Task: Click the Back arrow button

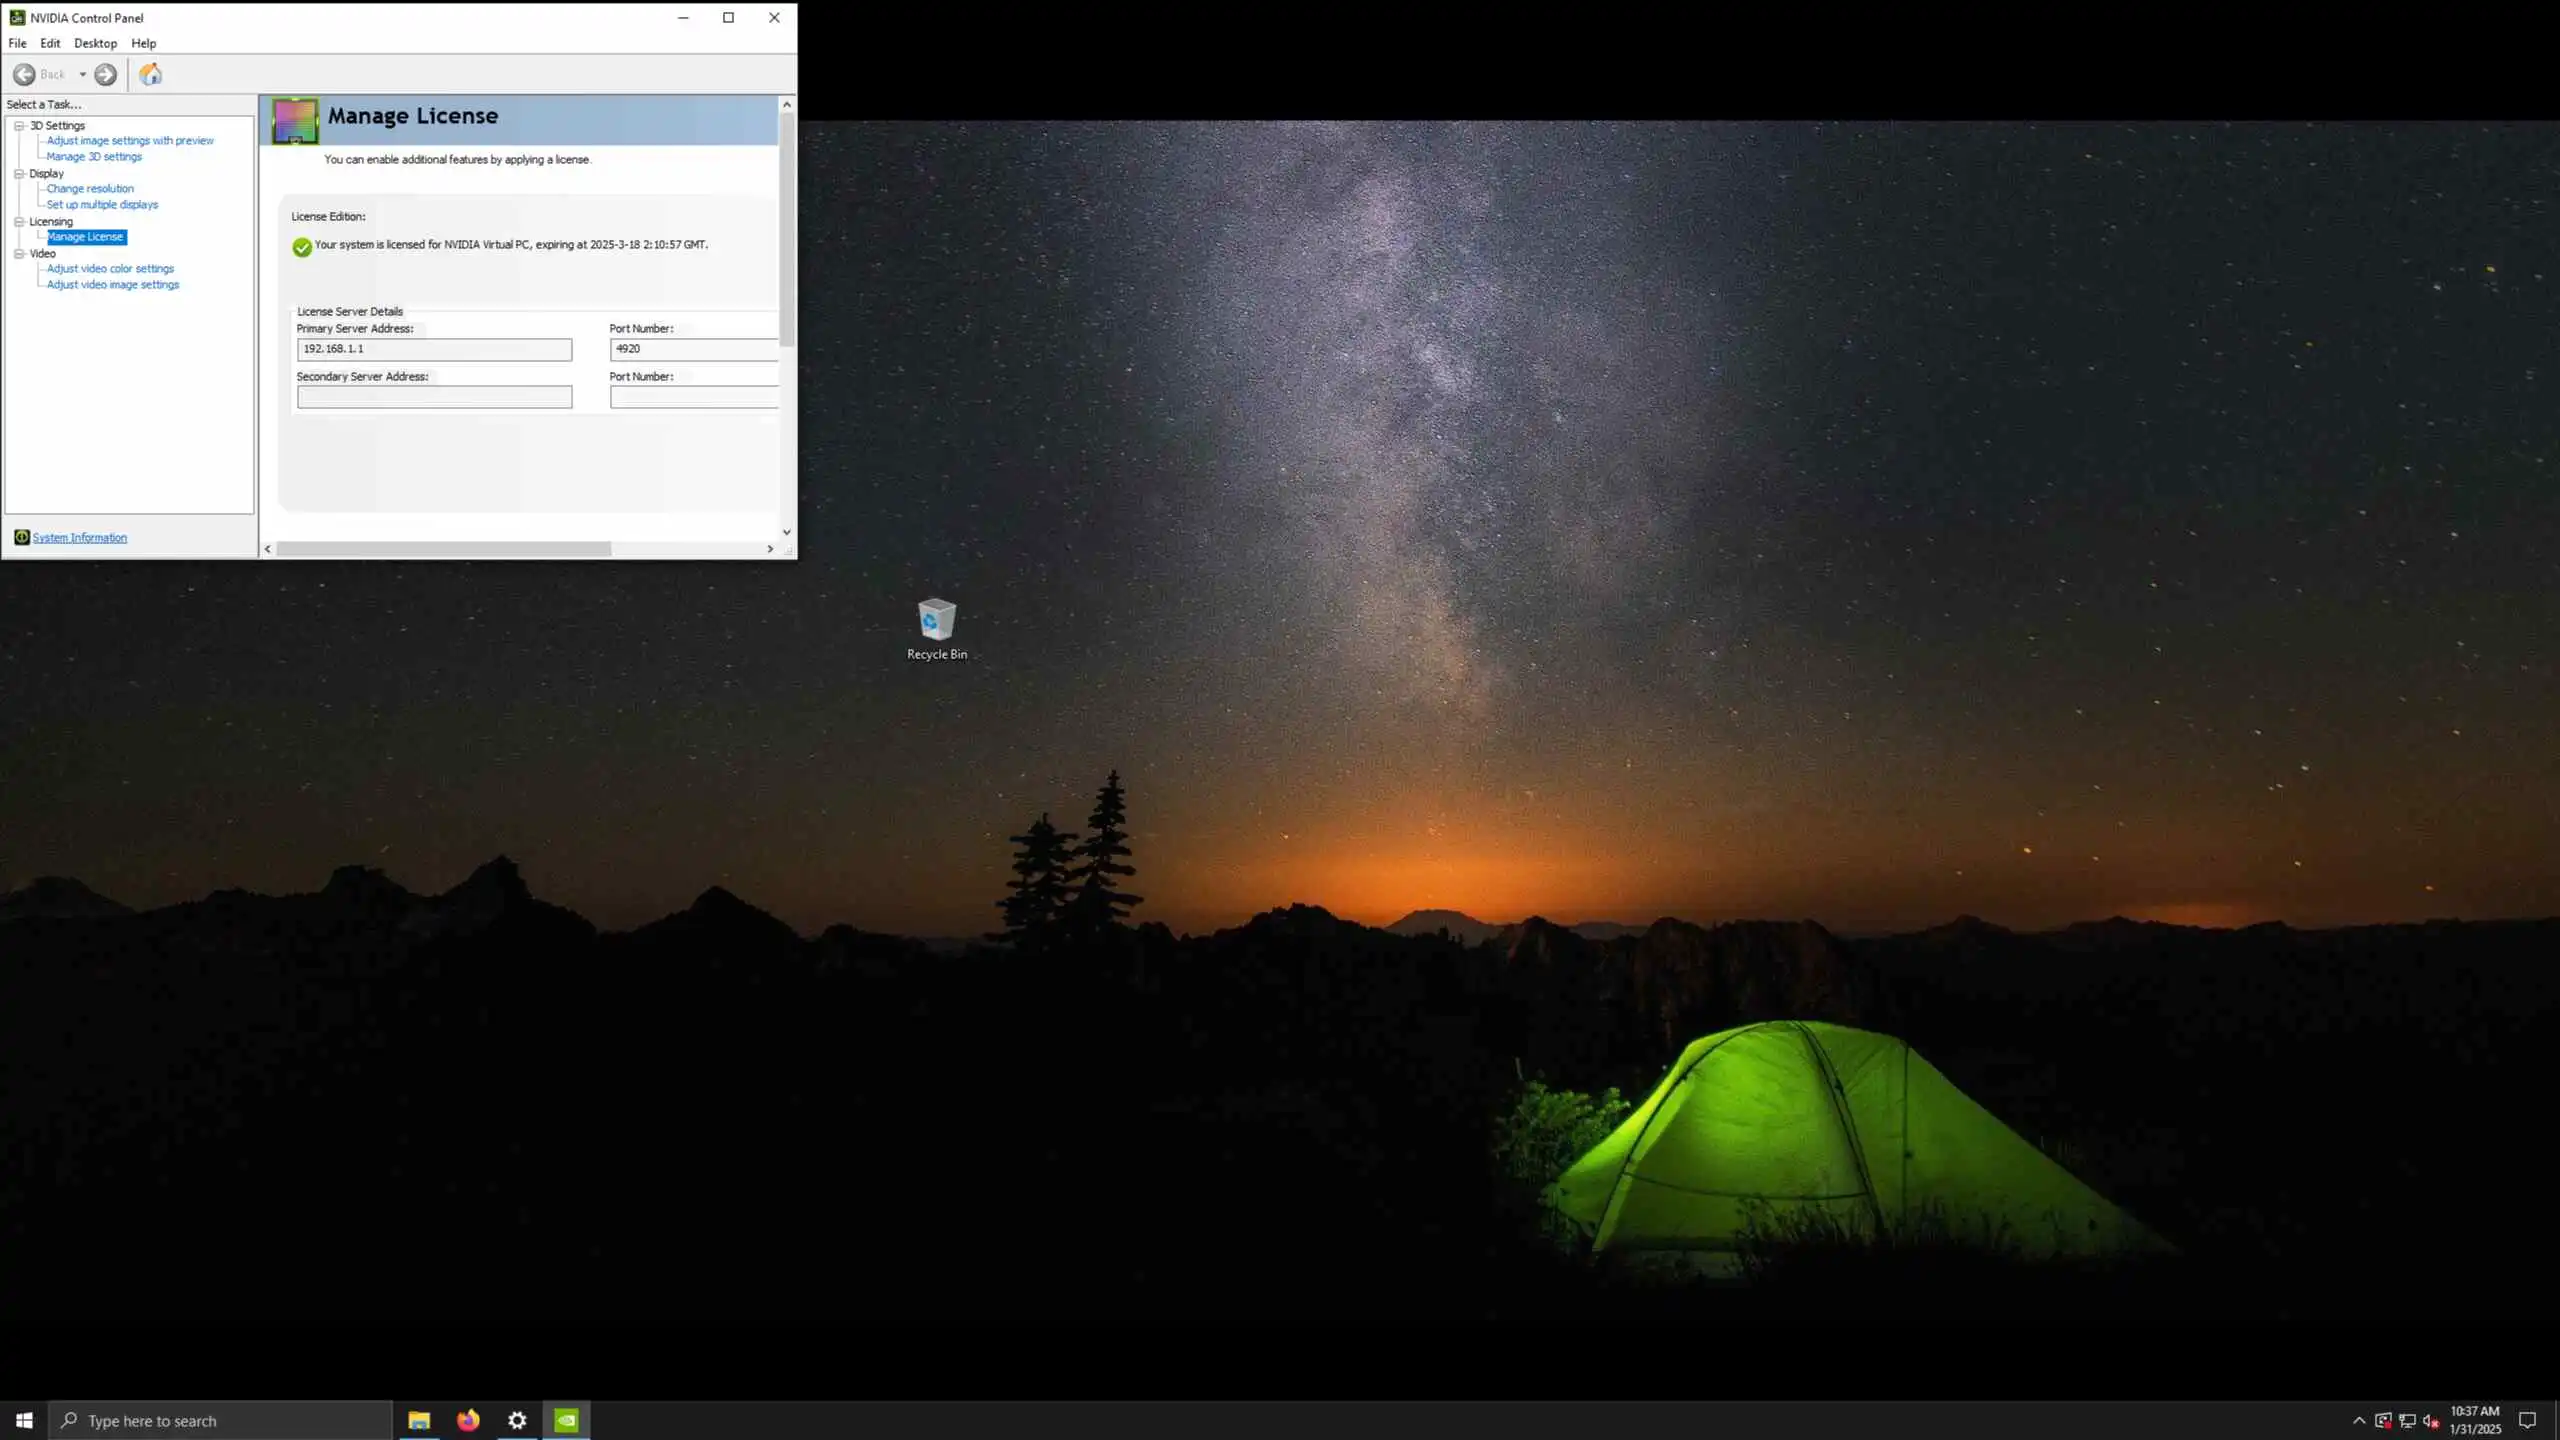Action: (x=25, y=75)
